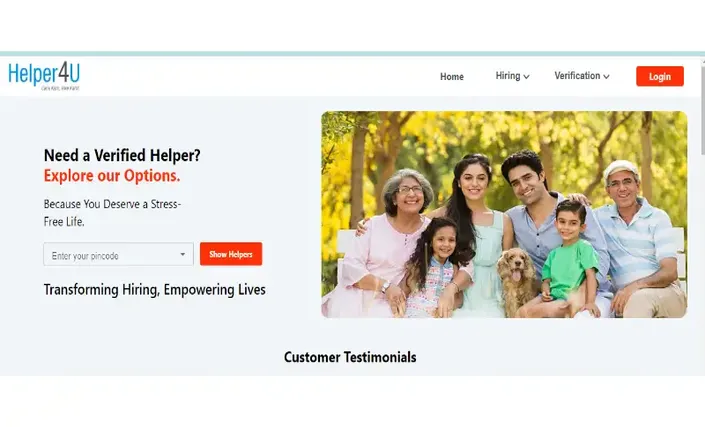Click the tagline under the Helper4U logo
The width and height of the screenshot is (705, 427).
tap(60, 89)
